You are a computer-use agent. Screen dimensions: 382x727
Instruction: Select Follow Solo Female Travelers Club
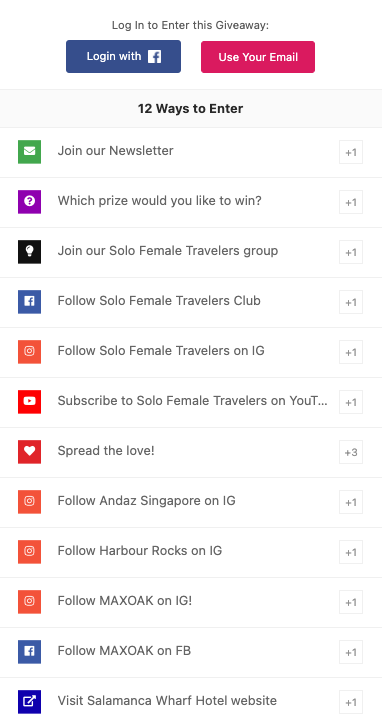pos(191,302)
